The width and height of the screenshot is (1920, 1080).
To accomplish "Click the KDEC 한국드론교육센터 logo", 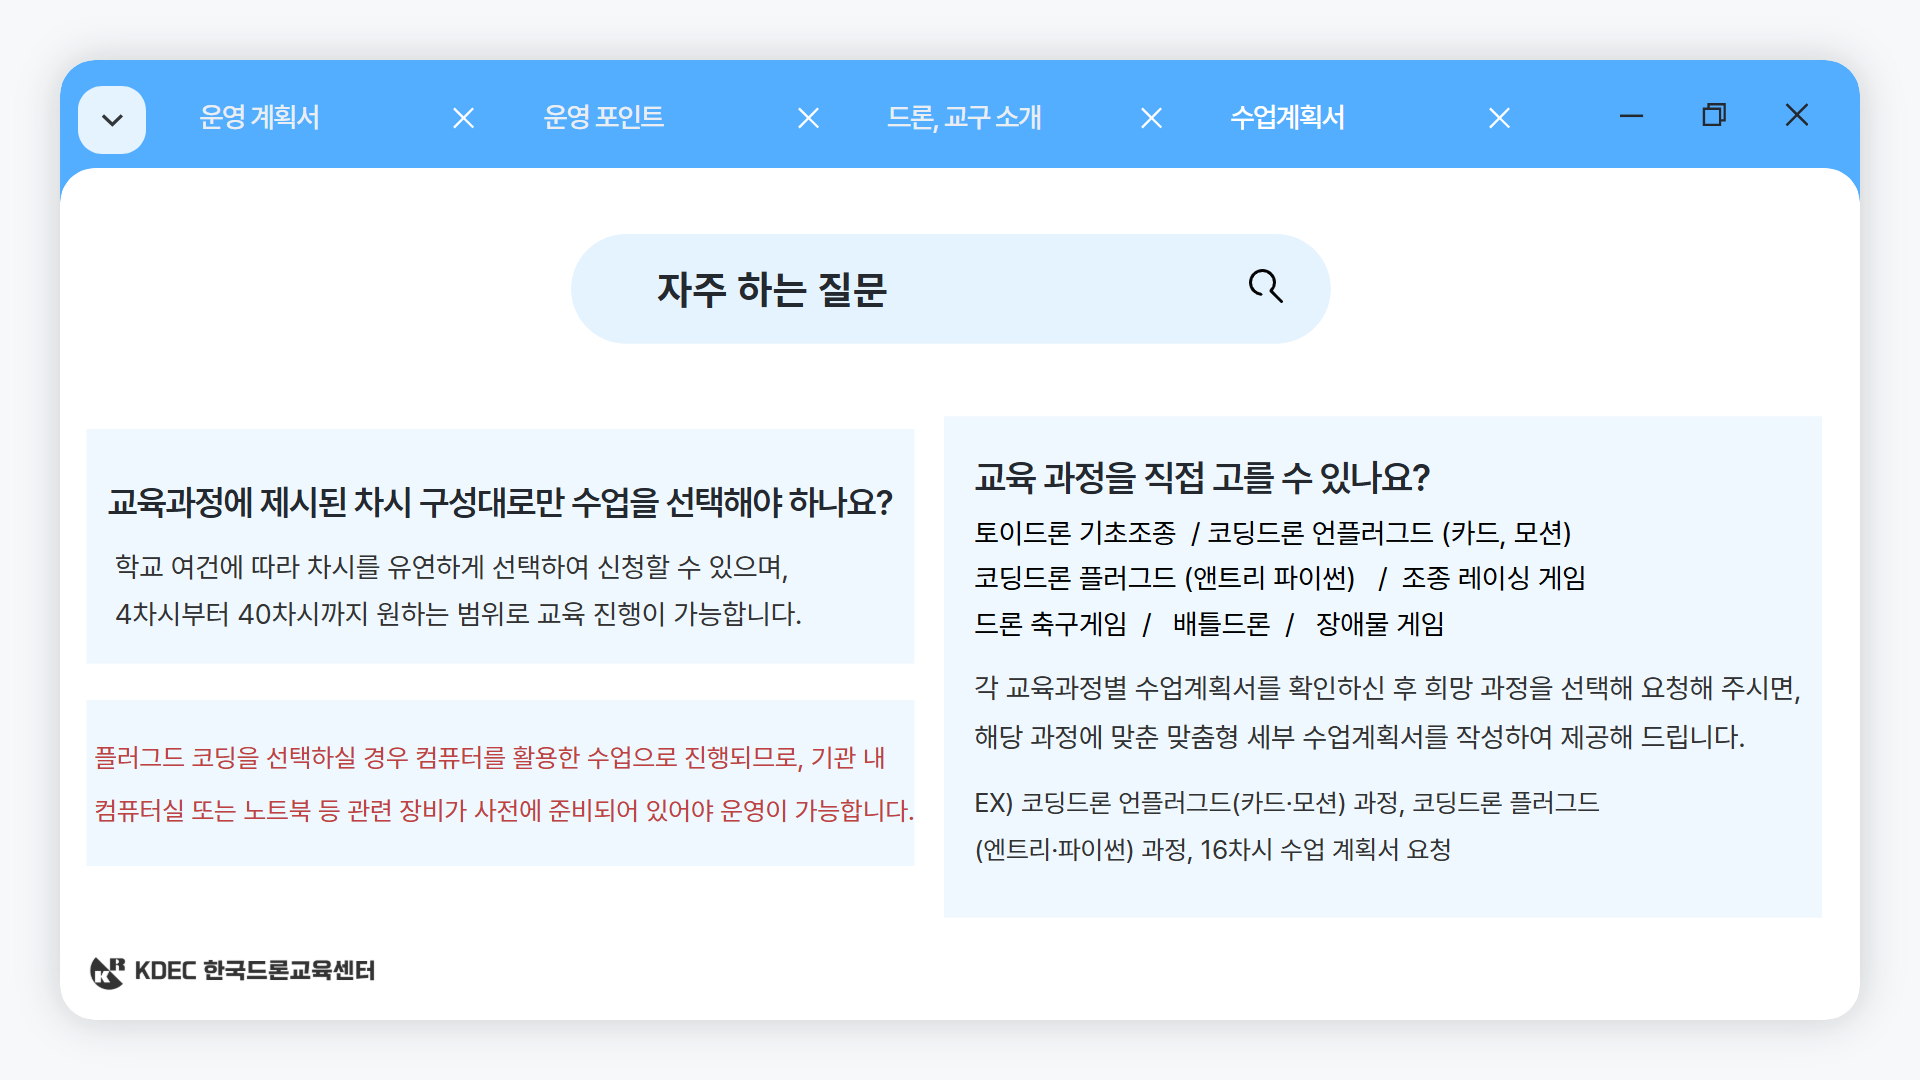I will tap(233, 968).
